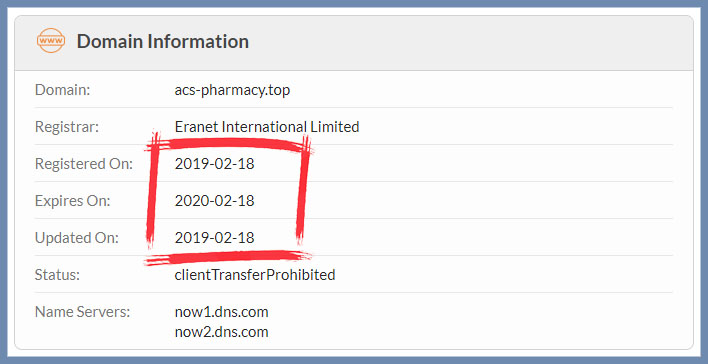Click the orange www globe icon
The width and height of the screenshot is (708, 364).
tap(51, 41)
